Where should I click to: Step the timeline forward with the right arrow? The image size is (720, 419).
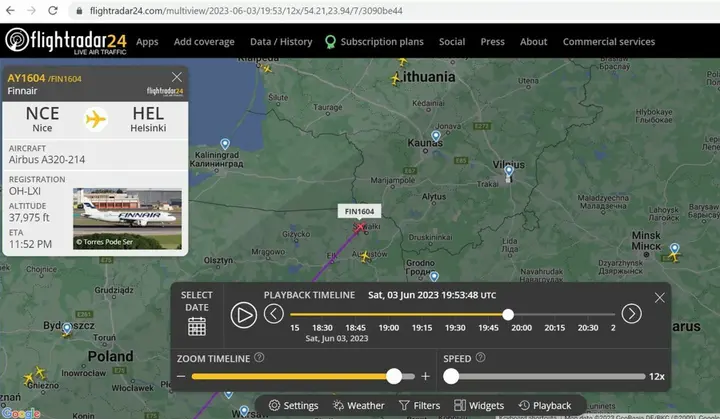[x=632, y=314]
